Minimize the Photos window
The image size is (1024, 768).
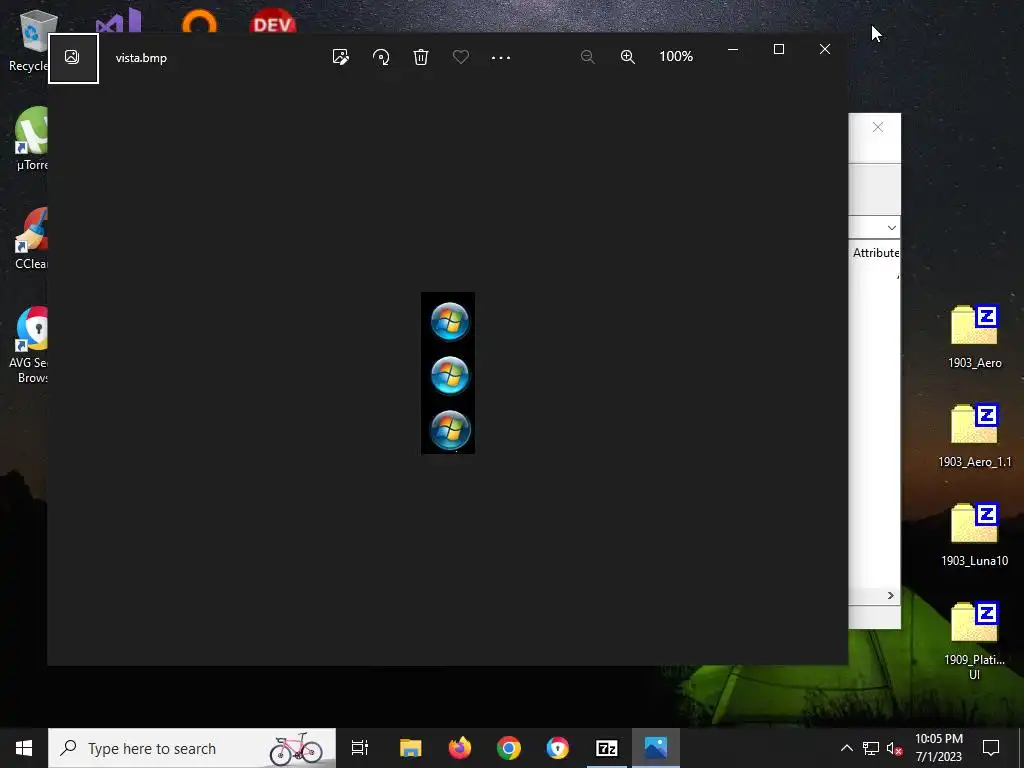(733, 50)
